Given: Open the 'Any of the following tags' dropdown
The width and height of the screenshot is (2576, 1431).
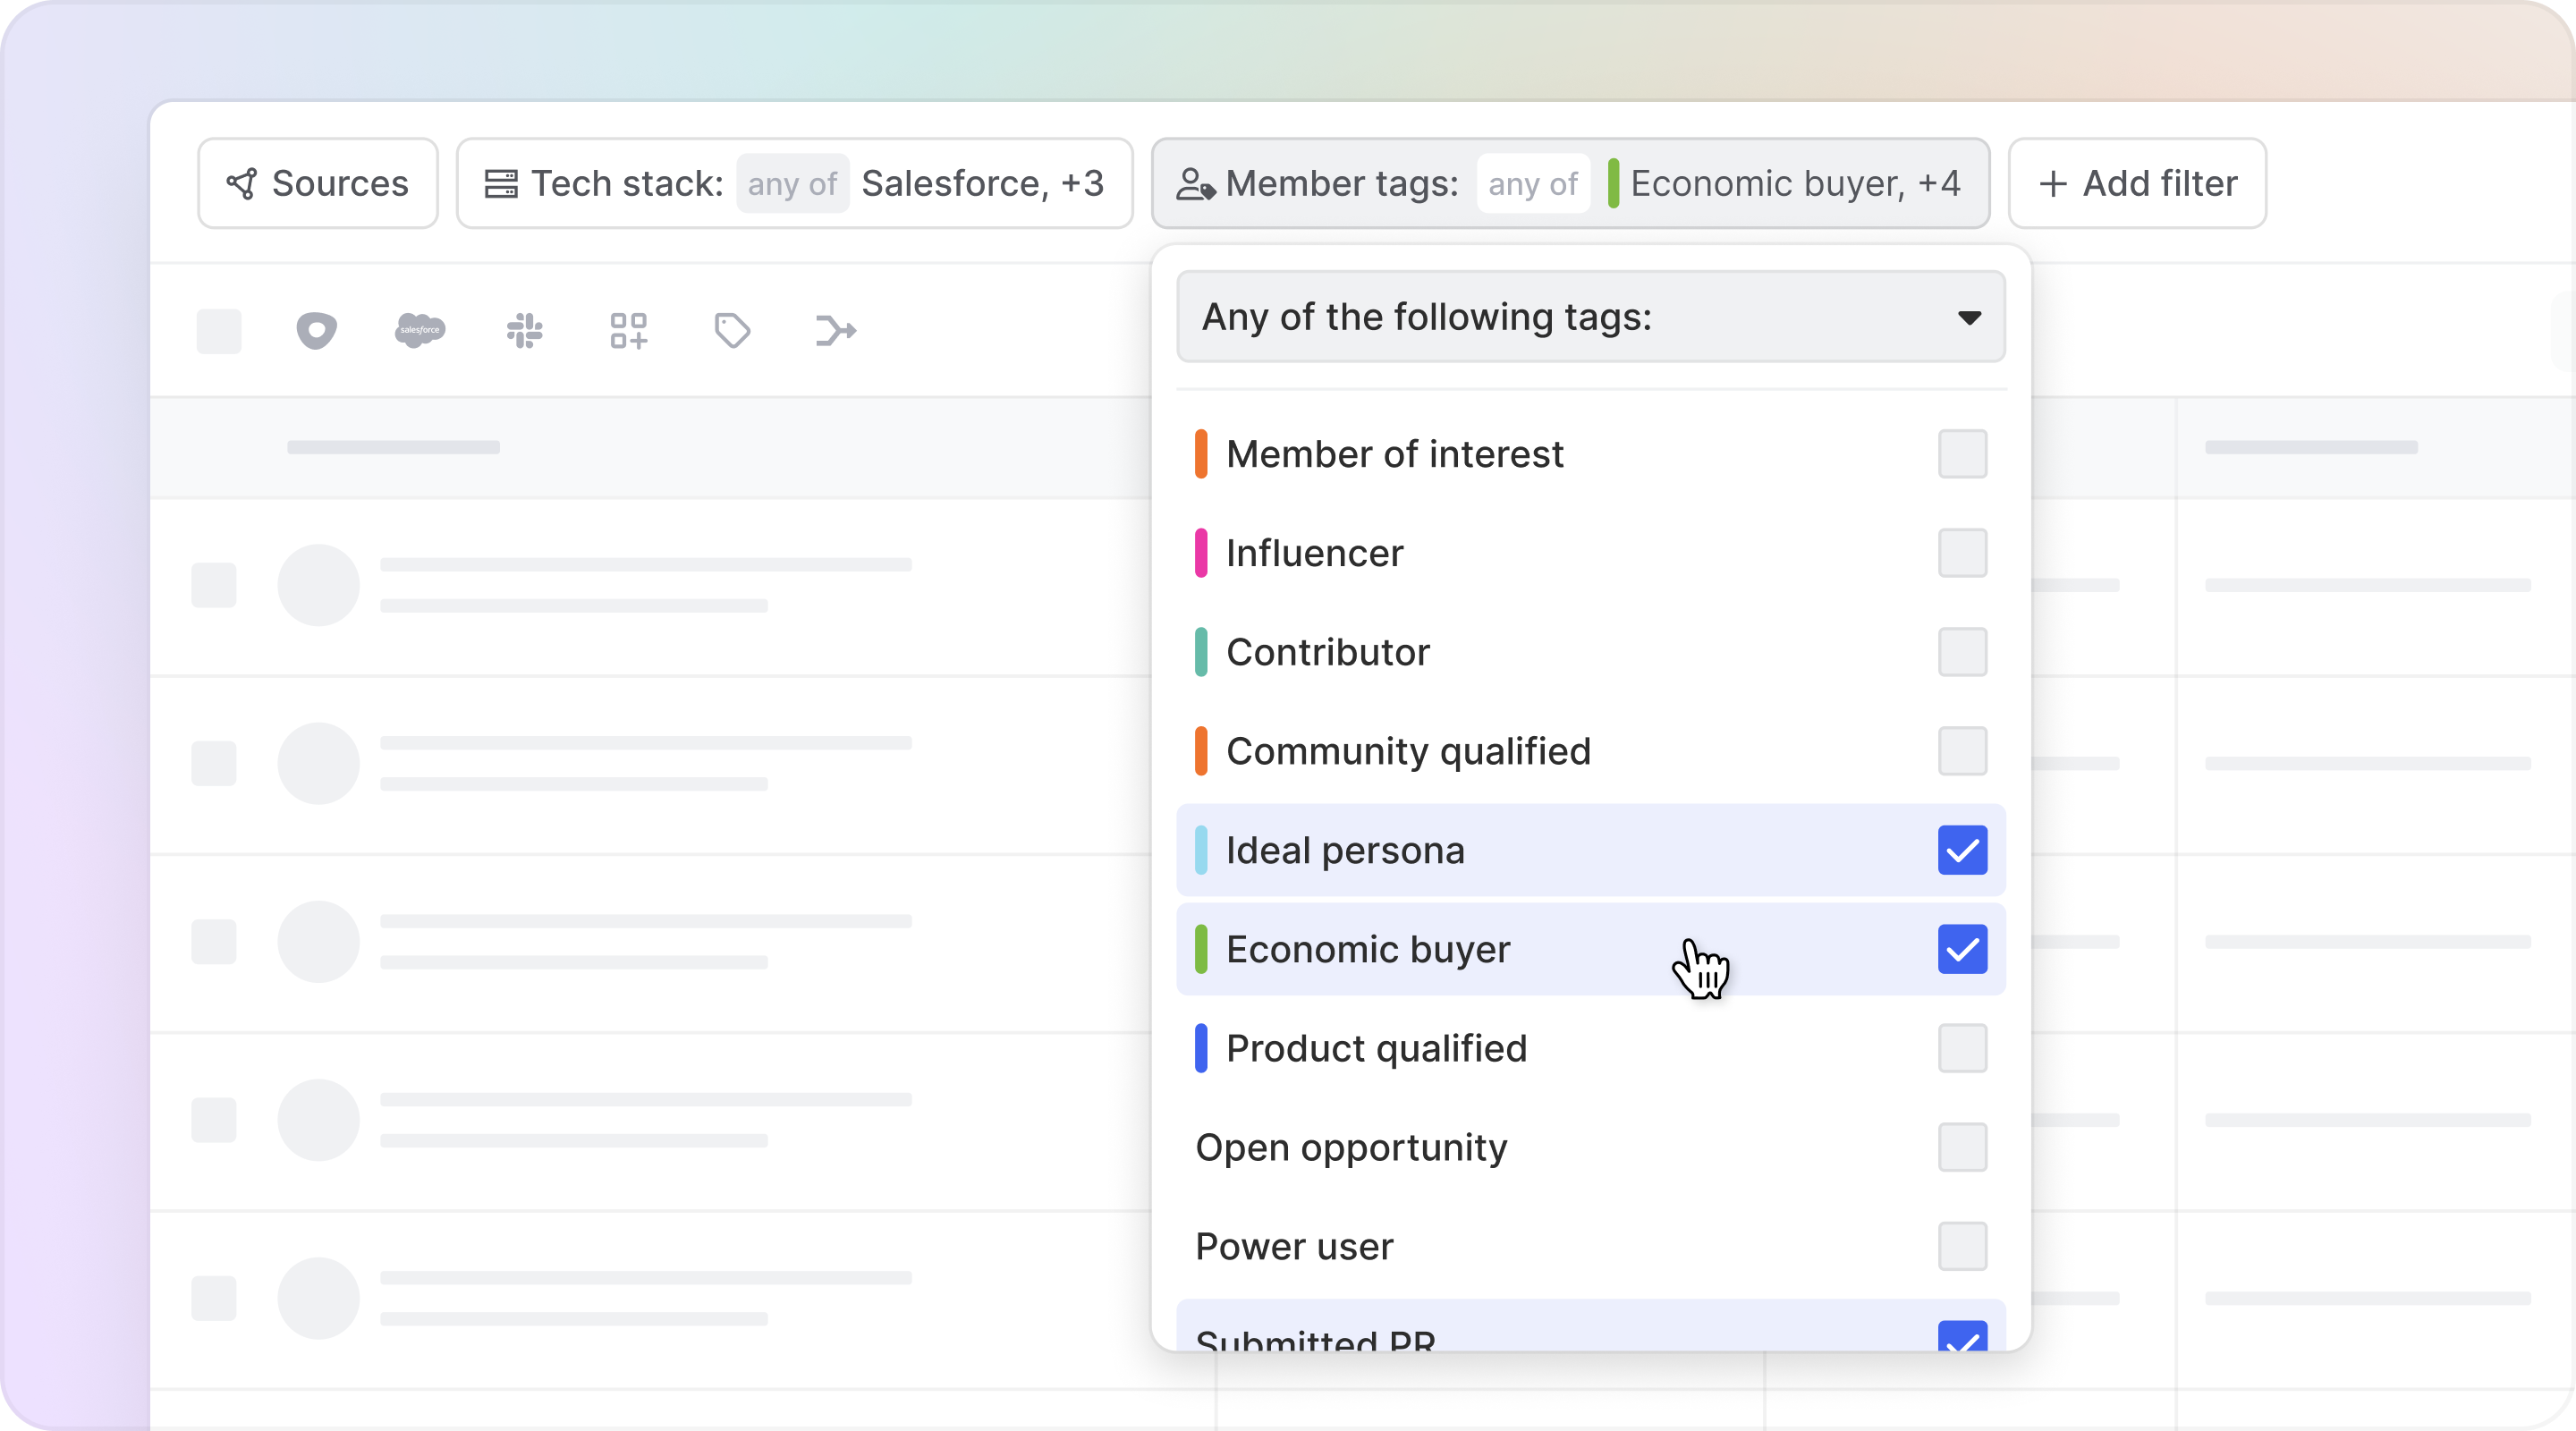Looking at the screenshot, I should click(1590, 317).
